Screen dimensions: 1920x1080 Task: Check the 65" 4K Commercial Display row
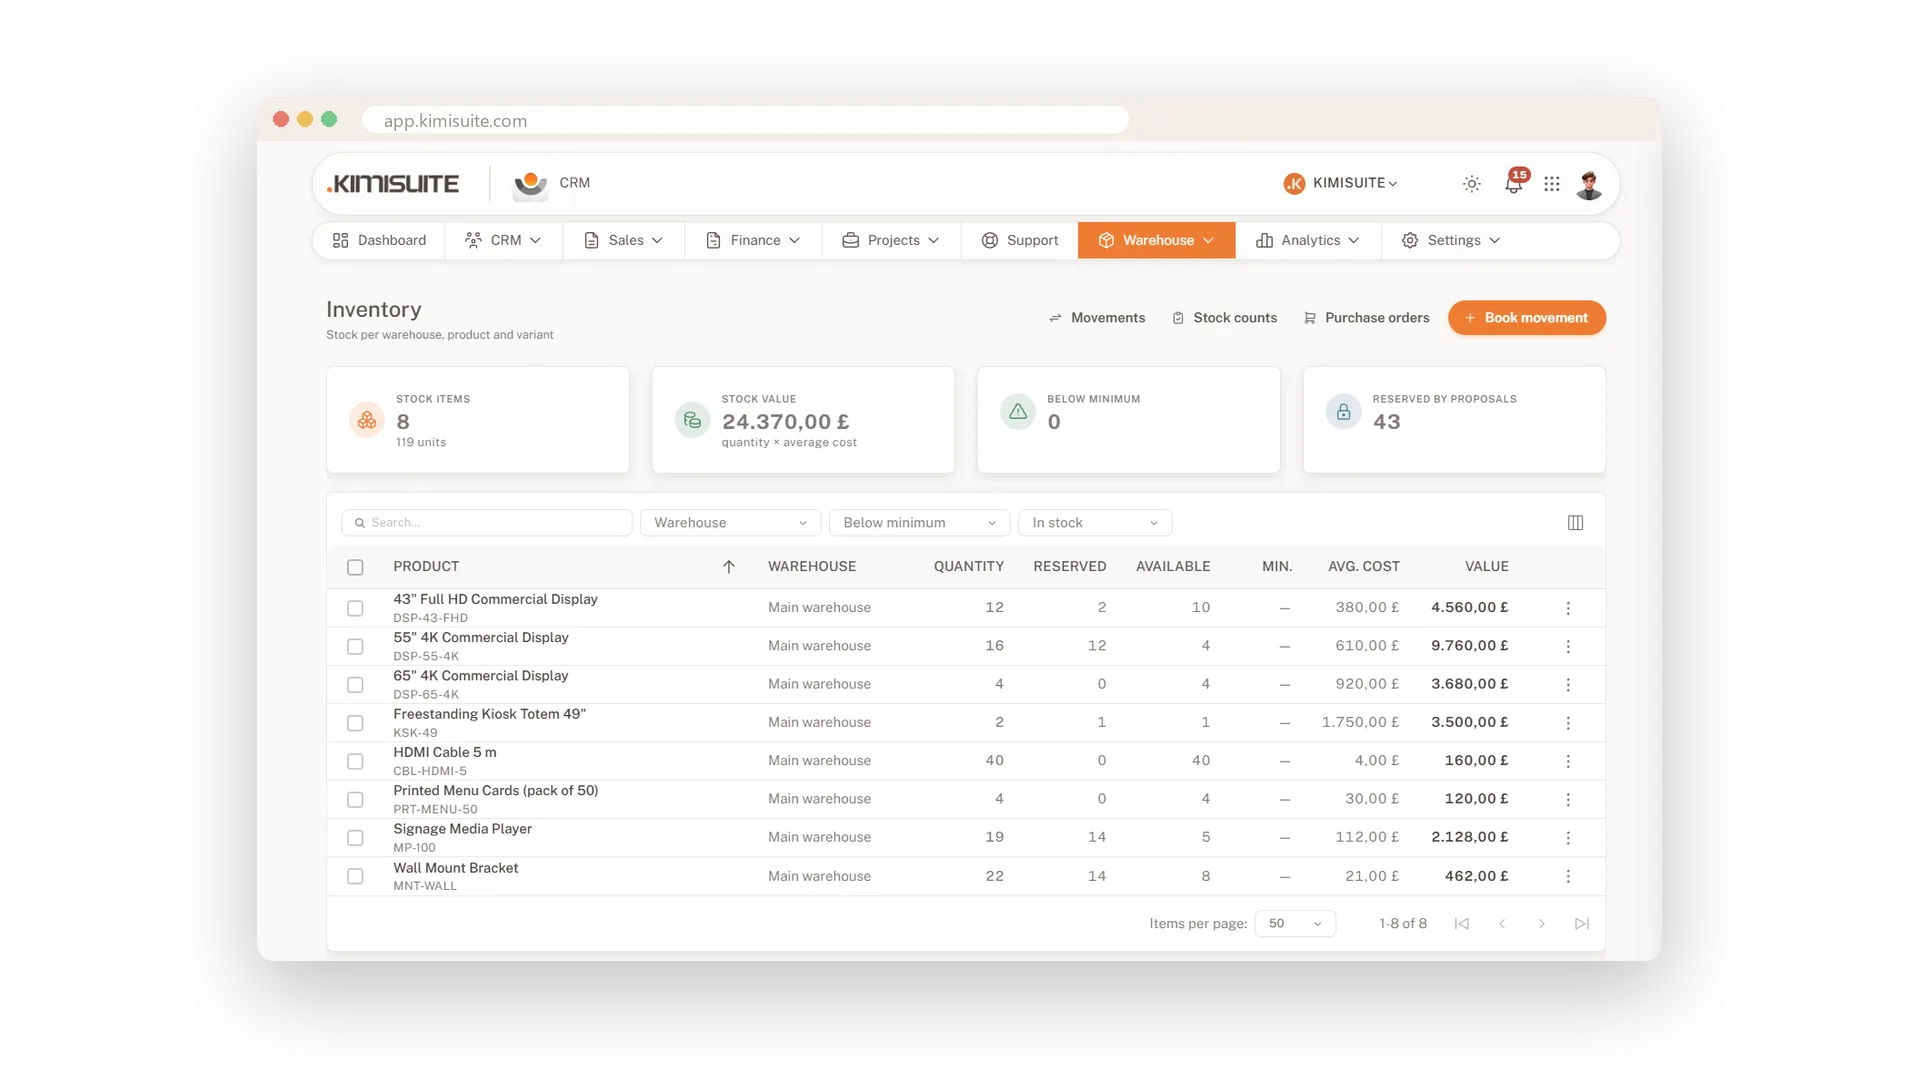(x=355, y=685)
